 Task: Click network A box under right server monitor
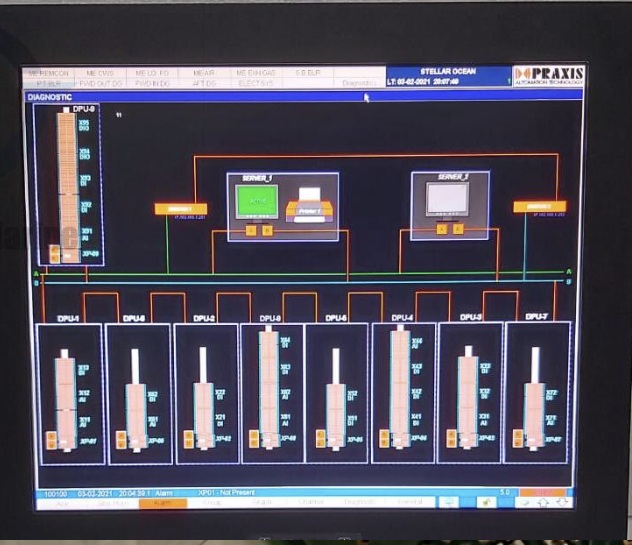(442, 229)
